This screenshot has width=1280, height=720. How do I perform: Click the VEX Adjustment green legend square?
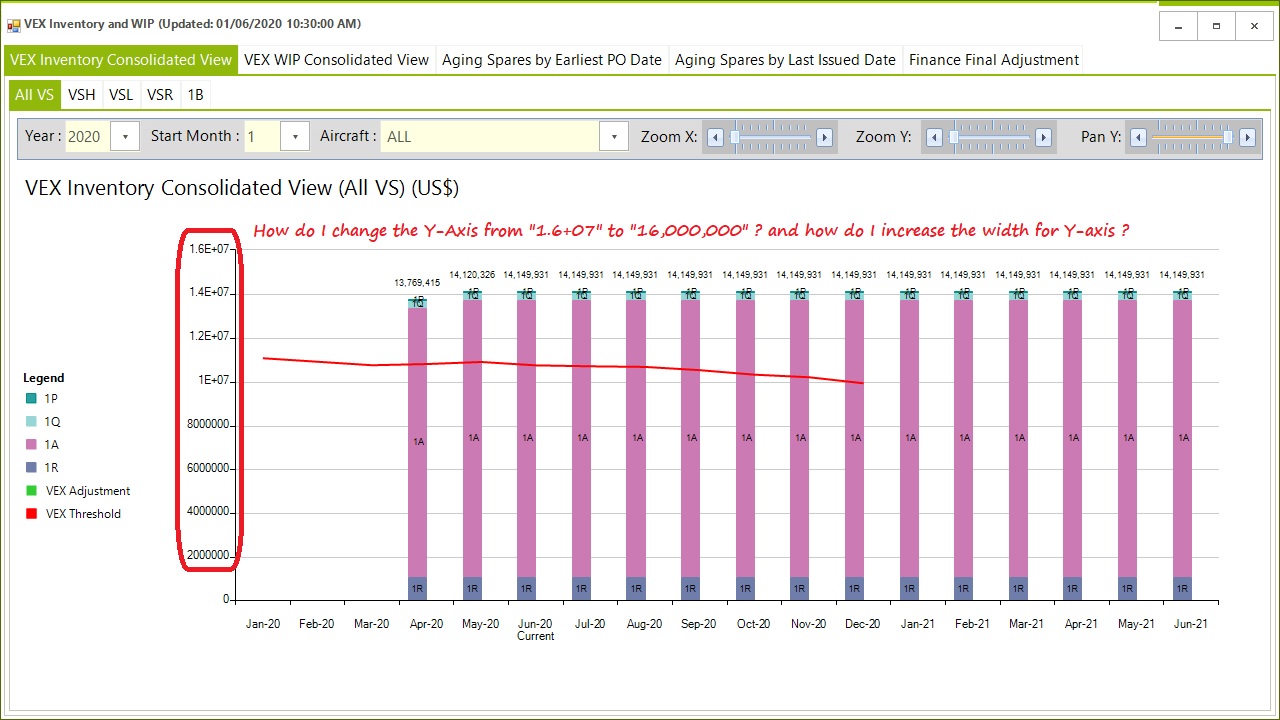[31, 491]
